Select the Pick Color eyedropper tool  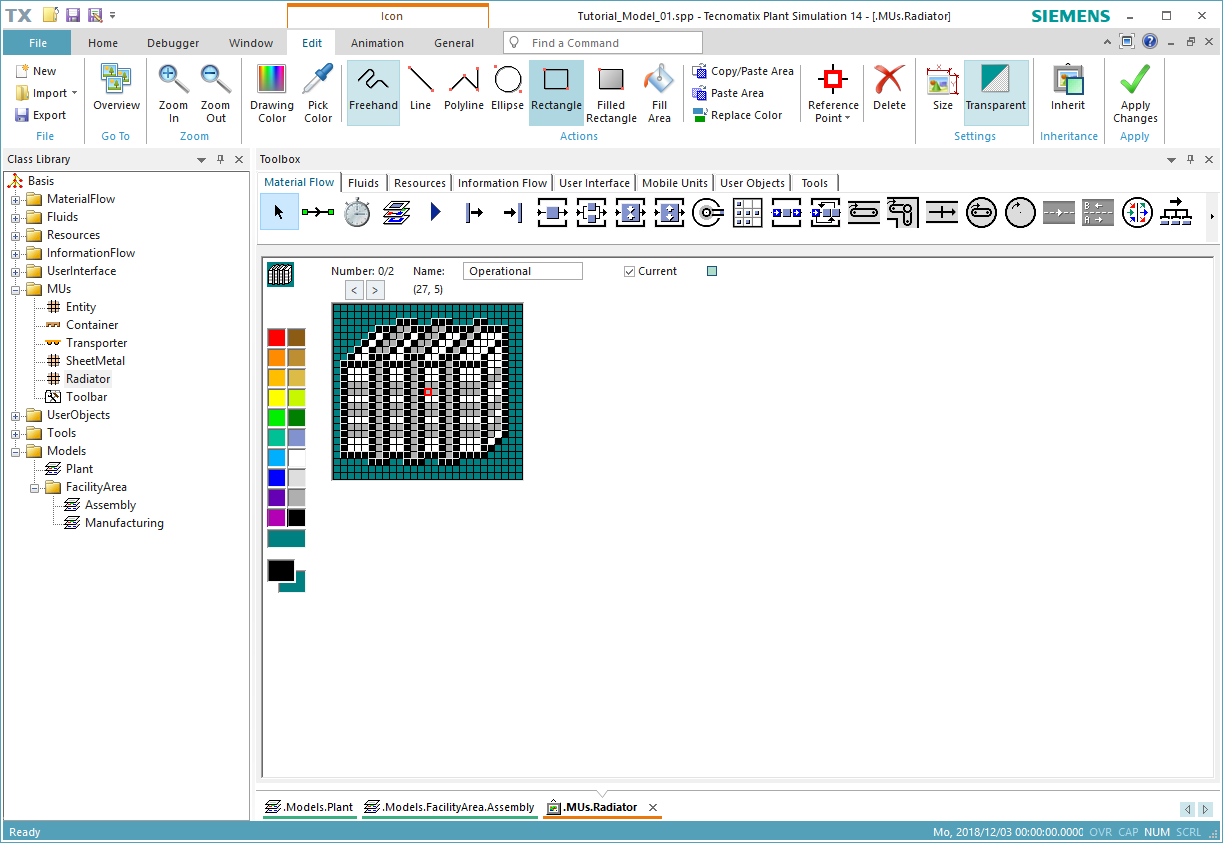point(318,92)
